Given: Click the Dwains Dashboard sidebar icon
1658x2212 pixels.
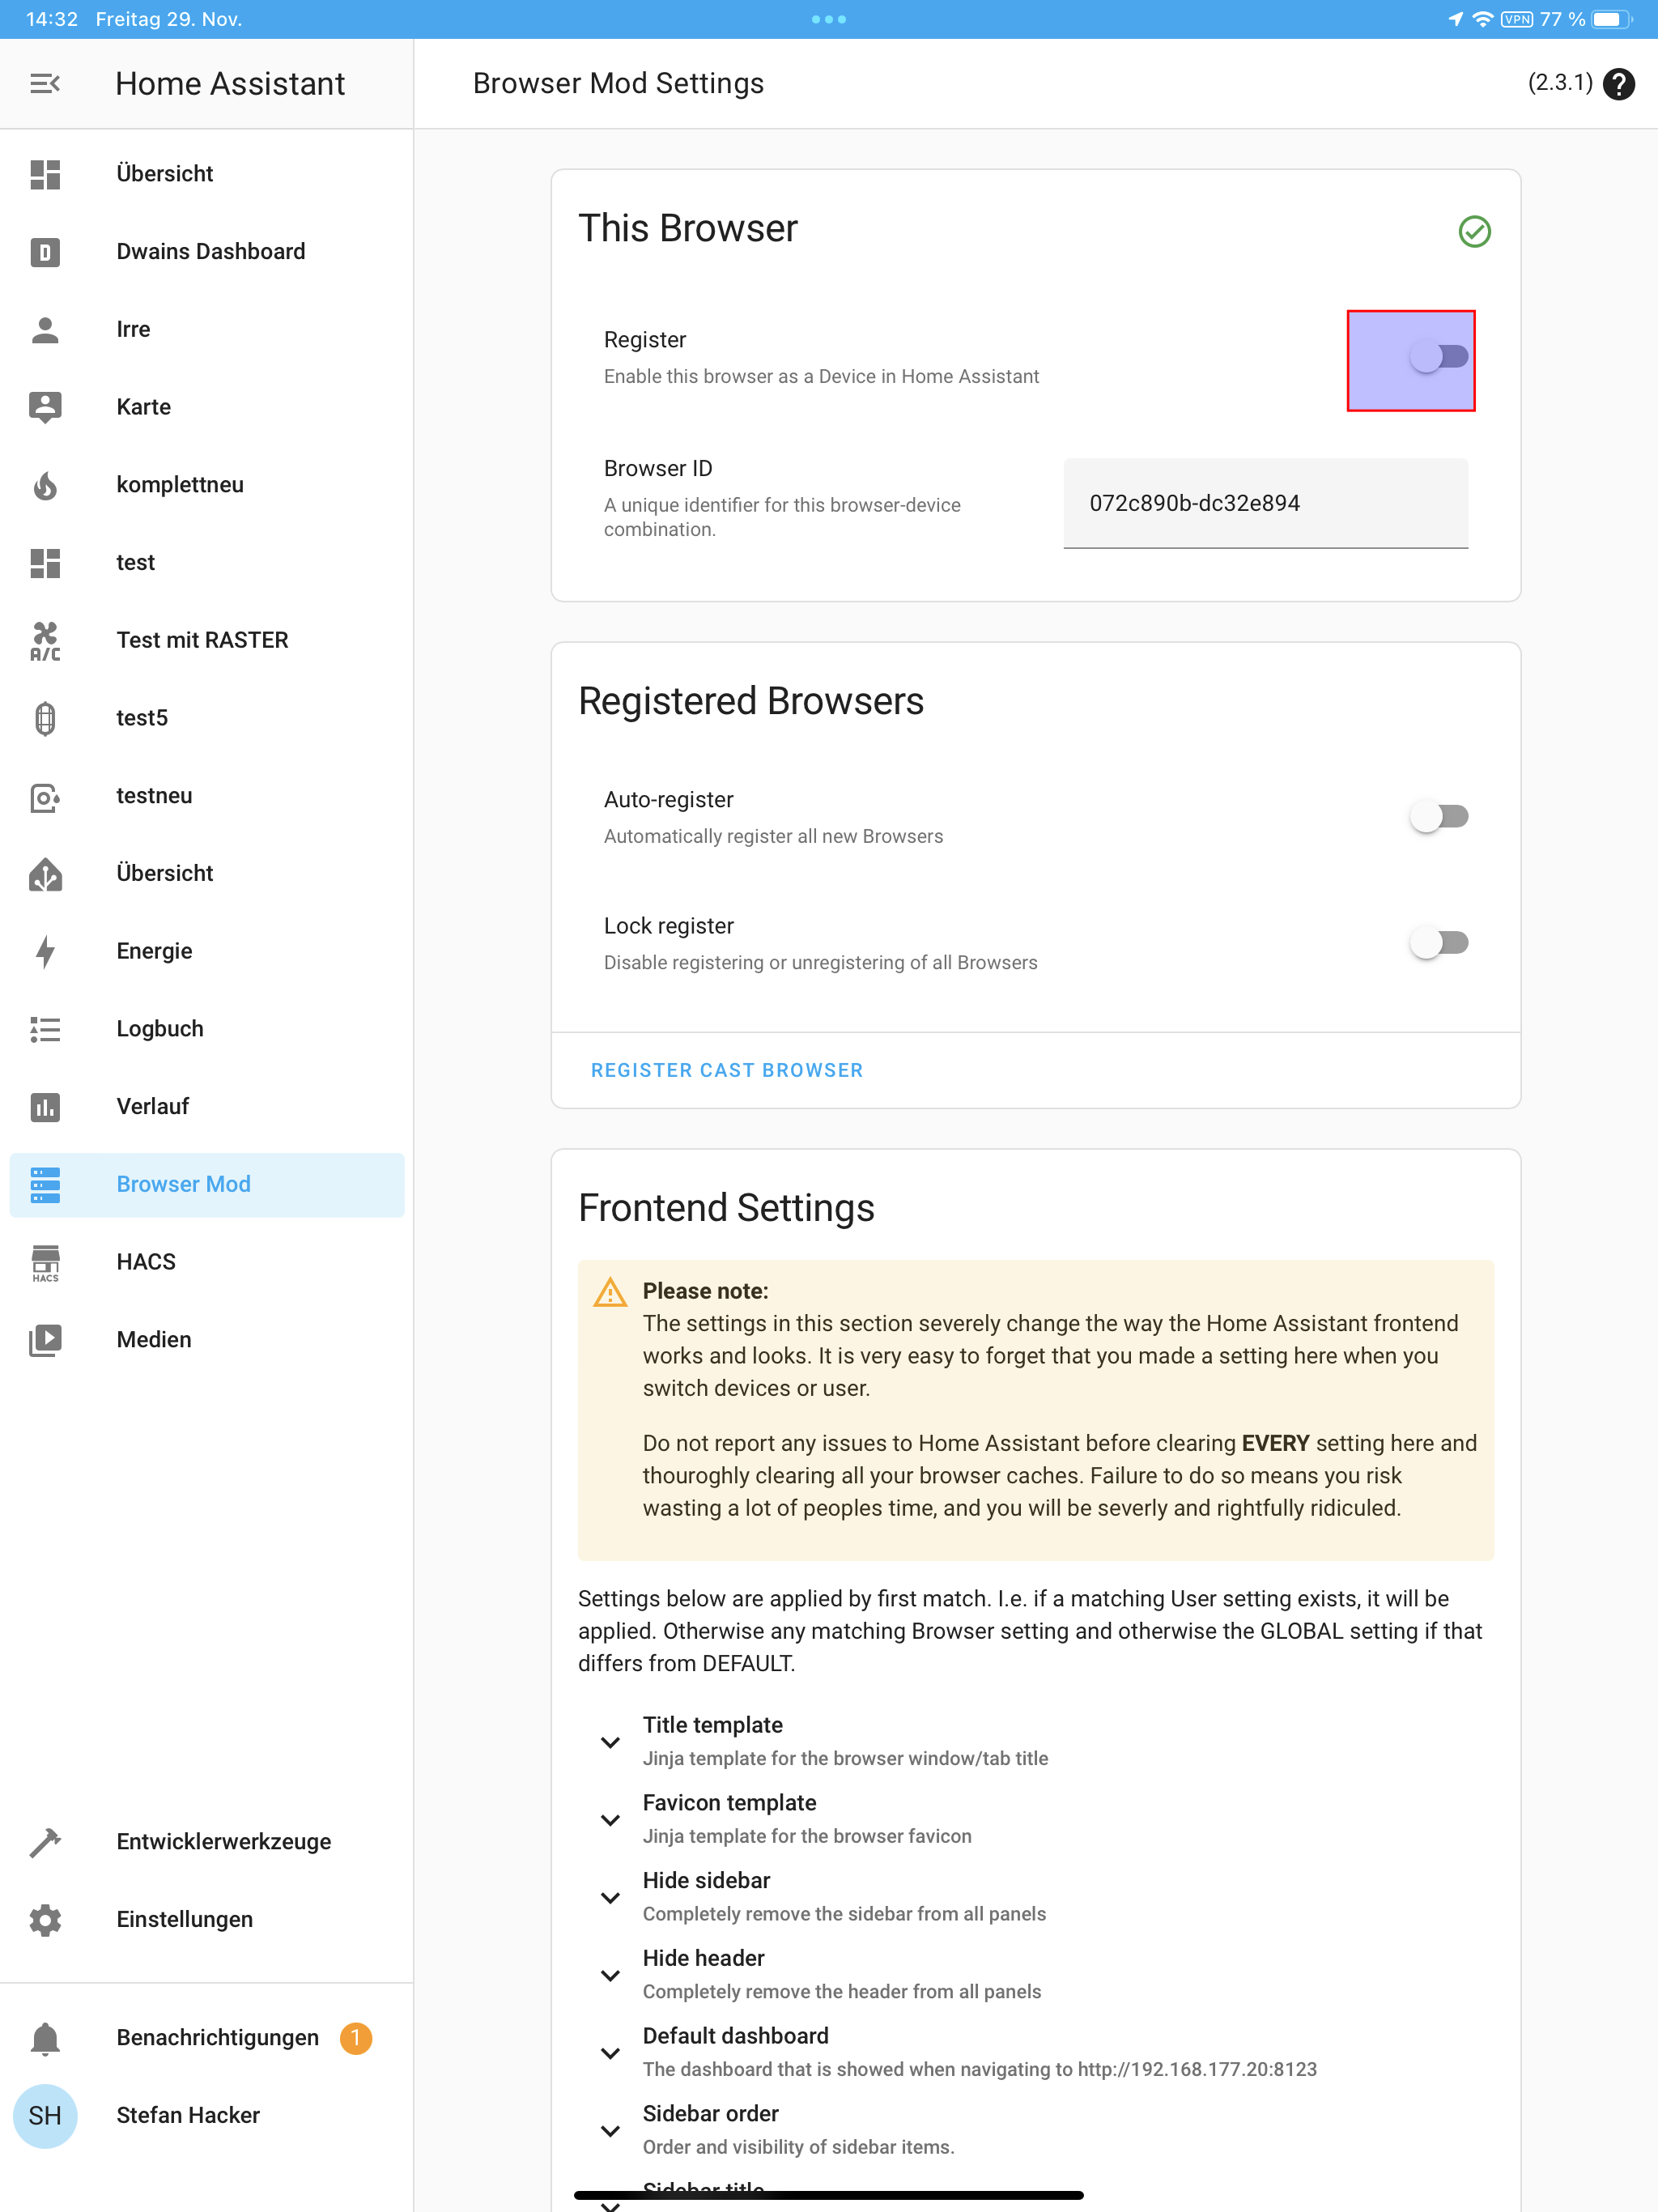Looking at the screenshot, I should (x=45, y=252).
